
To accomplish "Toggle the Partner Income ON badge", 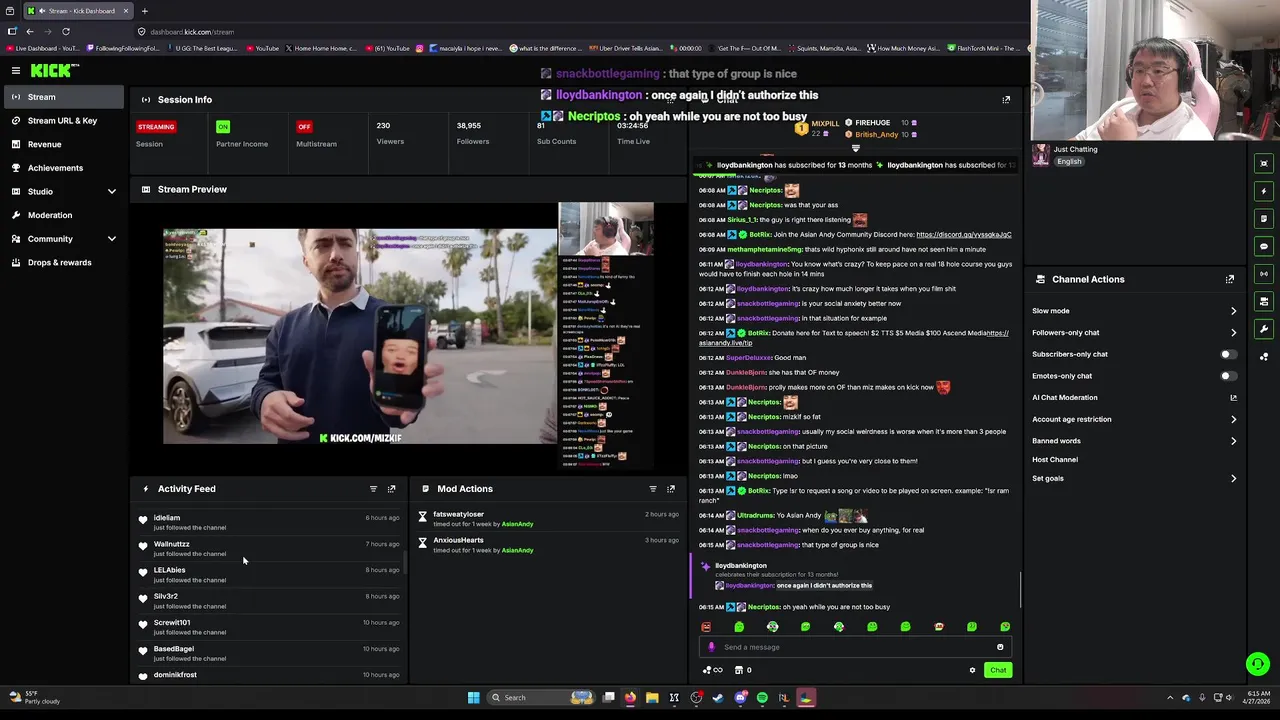I will (223, 127).
